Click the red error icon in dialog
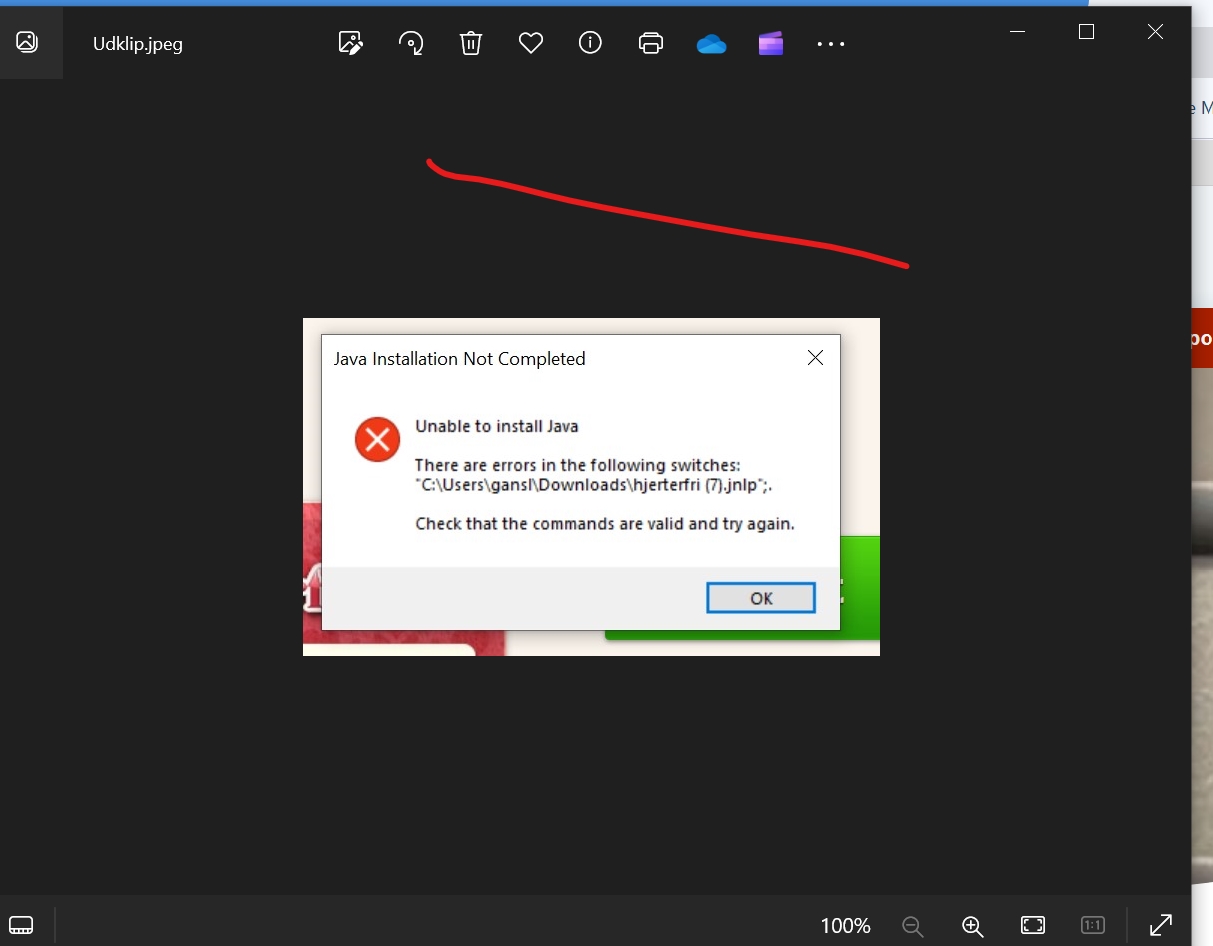Viewport: 1213px width, 946px height. tap(377, 439)
